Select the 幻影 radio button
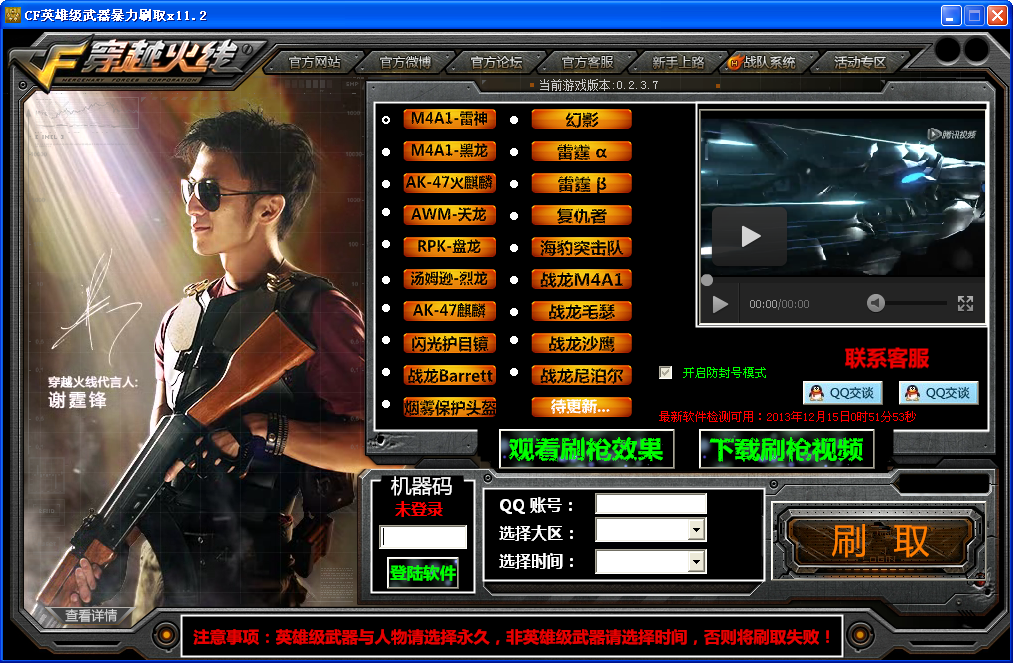This screenshot has width=1013, height=663. click(514, 120)
